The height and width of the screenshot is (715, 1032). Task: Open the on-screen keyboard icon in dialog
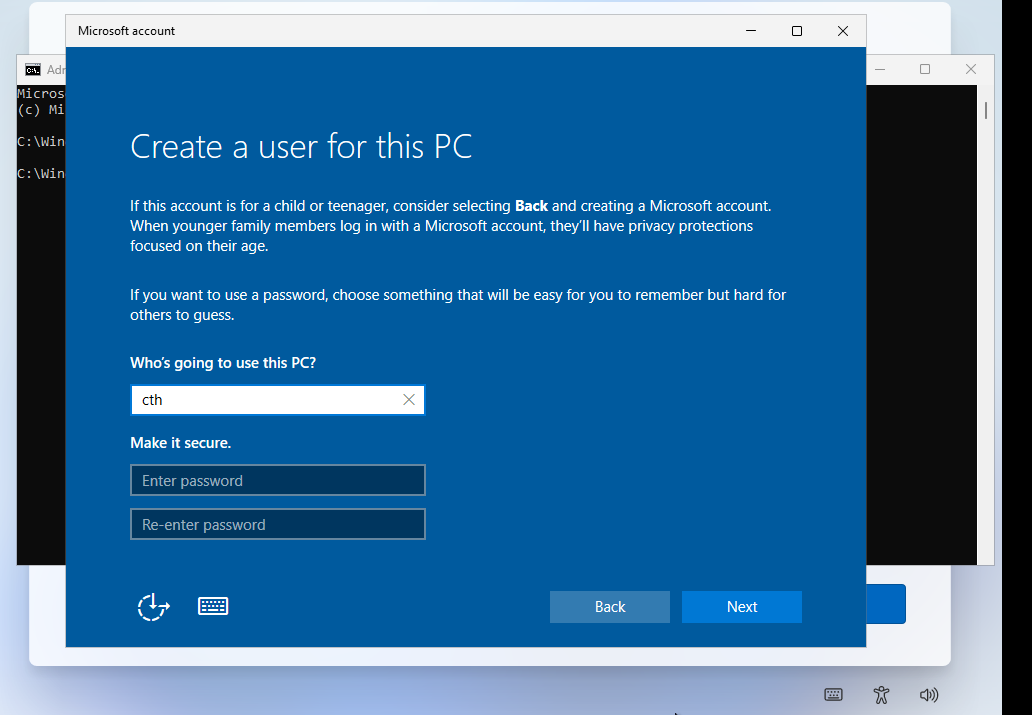pyautogui.click(x=213, y=606)
